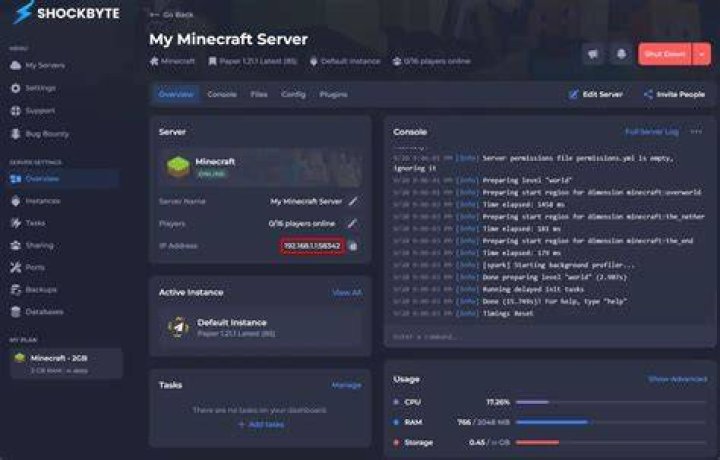Click the Shockbyte logo
The height and width of the screenshot is (460, 720).
pyautogui.click(x=67, y=12)
